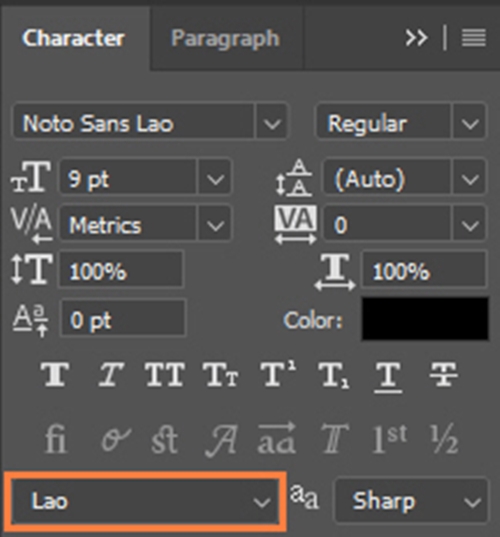This screenshot has width=500, height=537.
Task: Enable Fractions OpenType feature
Action: click(x=445, y=439)
